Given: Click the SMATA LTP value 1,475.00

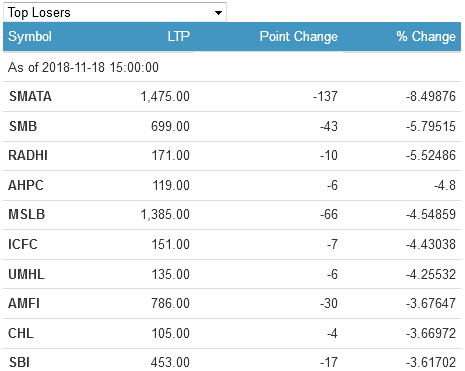Looking at the screenshot, I should coord(165,96).
